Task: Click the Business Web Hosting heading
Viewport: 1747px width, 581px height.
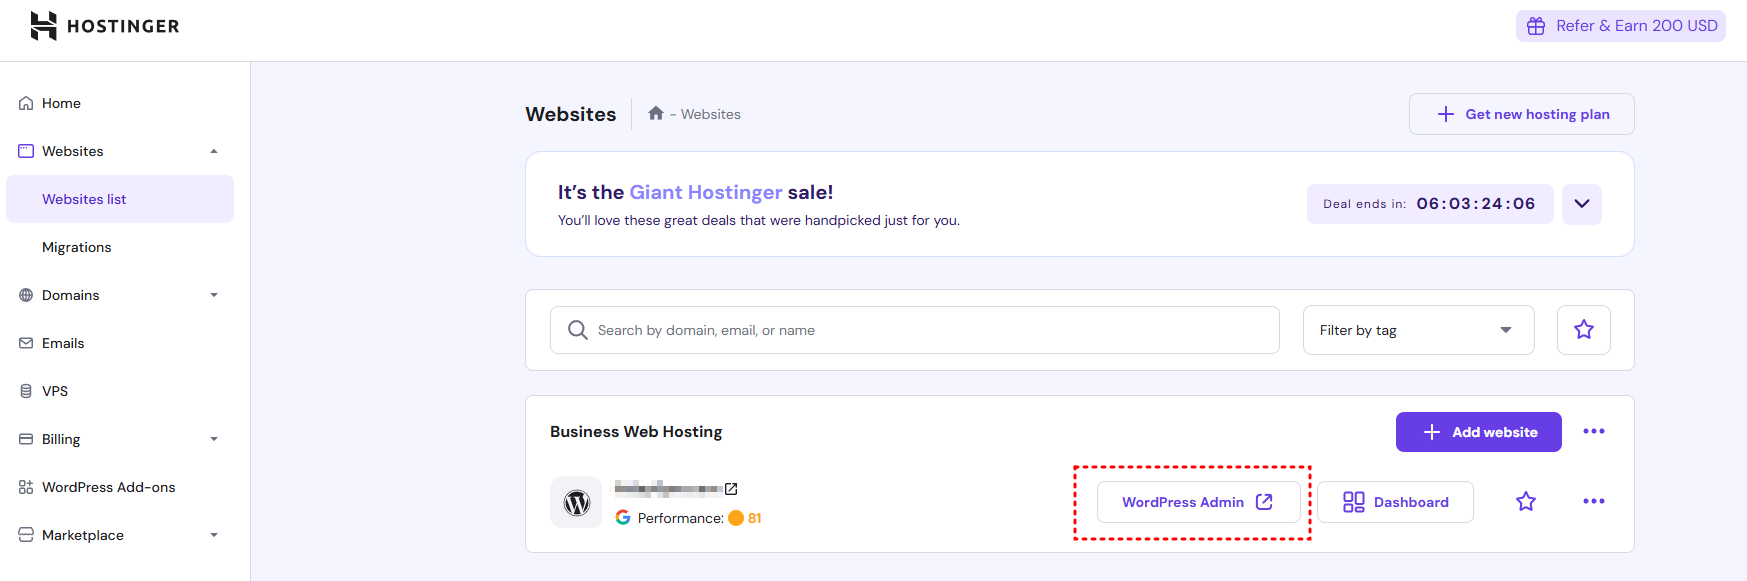Action: point(636,432)
